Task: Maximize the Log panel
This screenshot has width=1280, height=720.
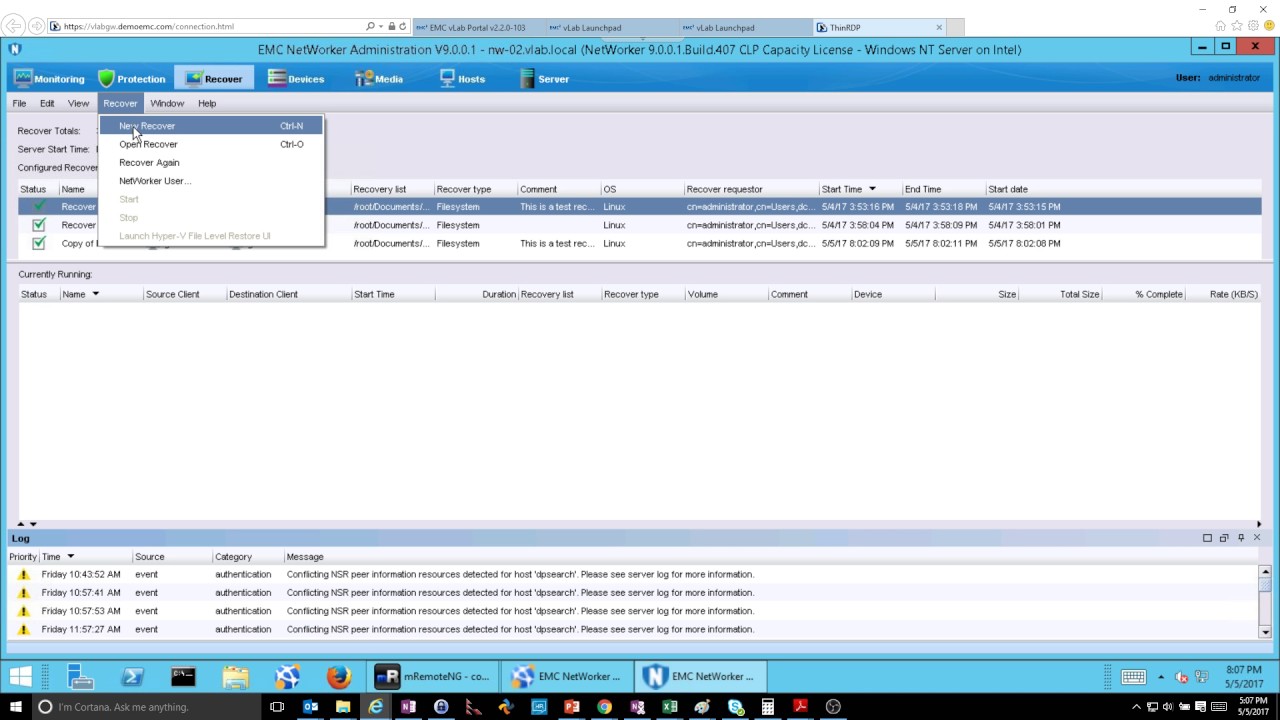Action: coord(1207,538)
